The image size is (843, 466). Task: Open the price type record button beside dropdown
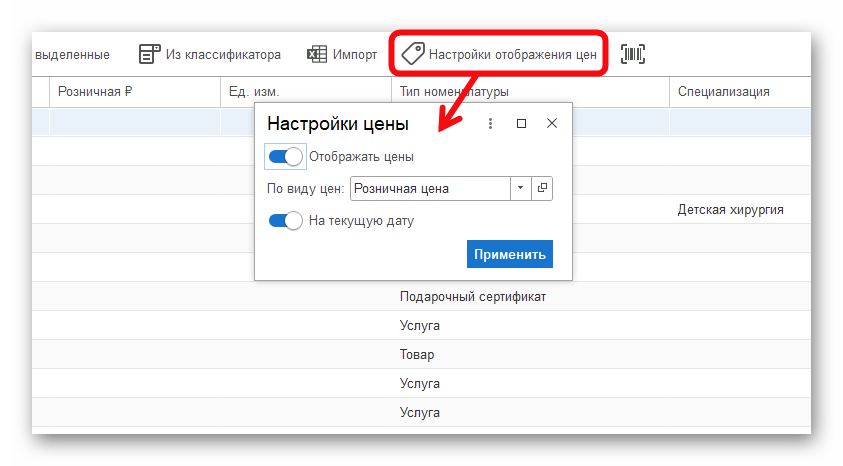(543, 188)
